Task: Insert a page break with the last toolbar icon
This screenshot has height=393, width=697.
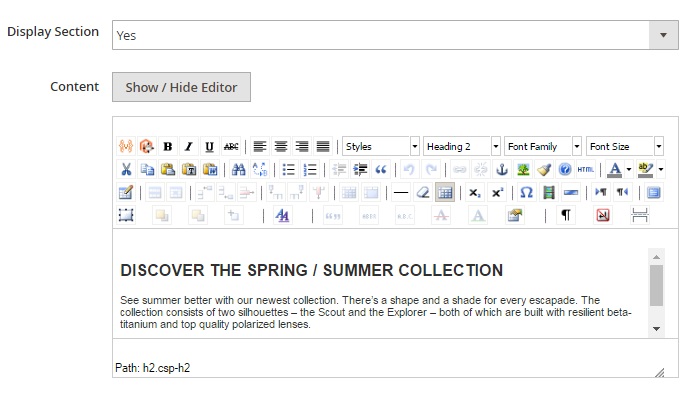Action: [639, 216]
